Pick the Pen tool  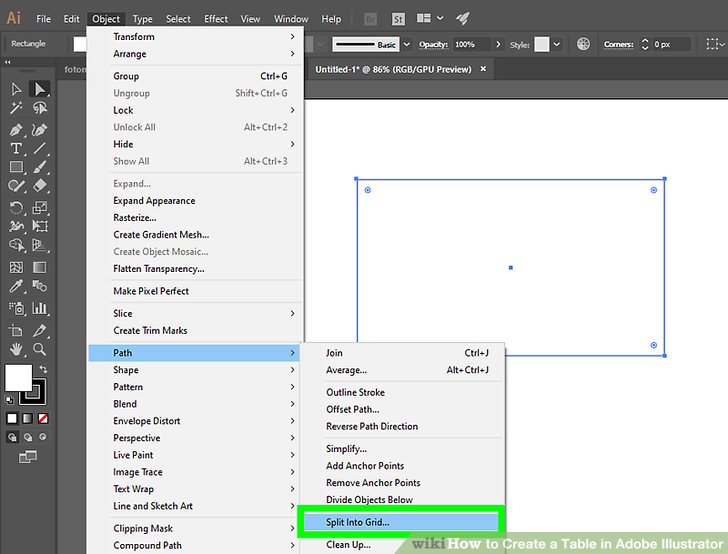[x=17, y=130]
